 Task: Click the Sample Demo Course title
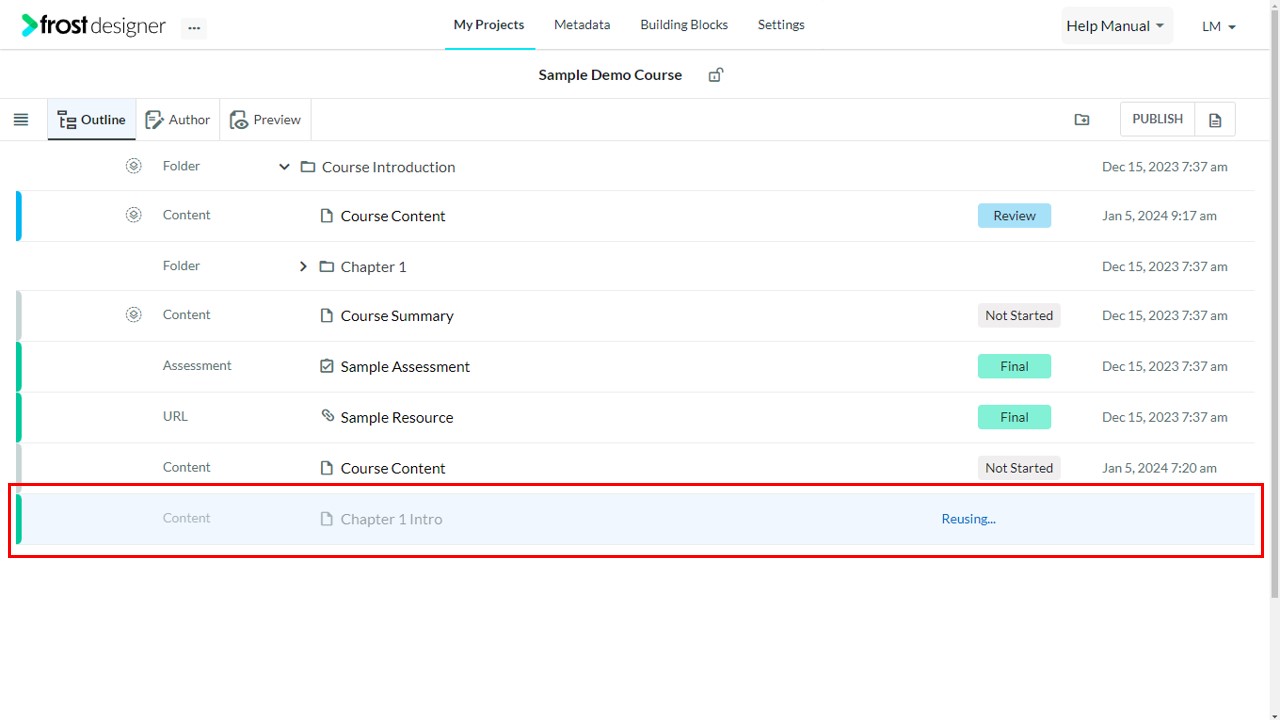point(610,75)
